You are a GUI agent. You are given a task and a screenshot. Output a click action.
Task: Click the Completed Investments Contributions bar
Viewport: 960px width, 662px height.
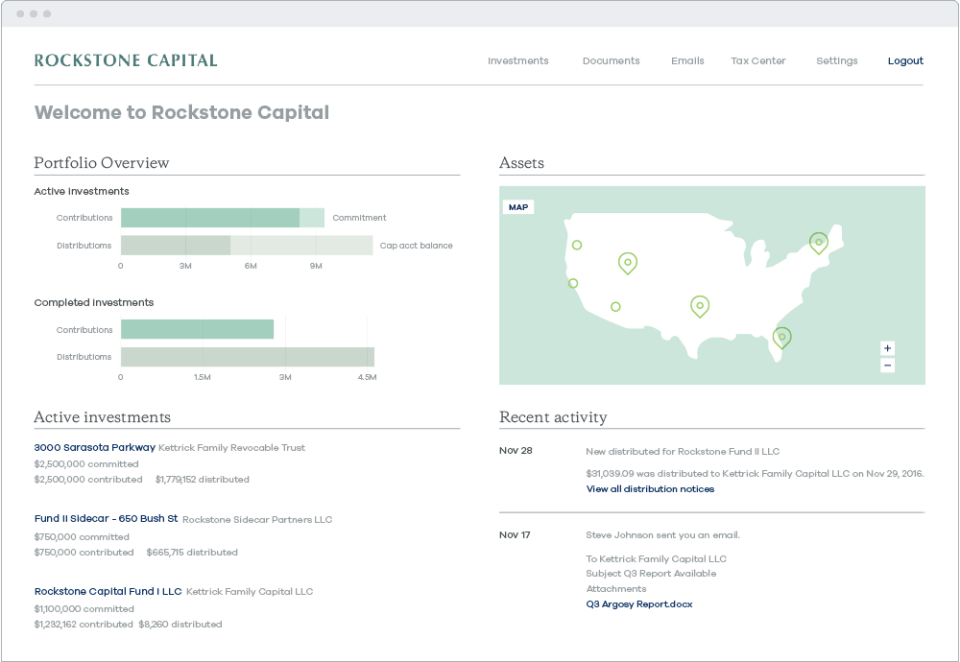[197, 329]
